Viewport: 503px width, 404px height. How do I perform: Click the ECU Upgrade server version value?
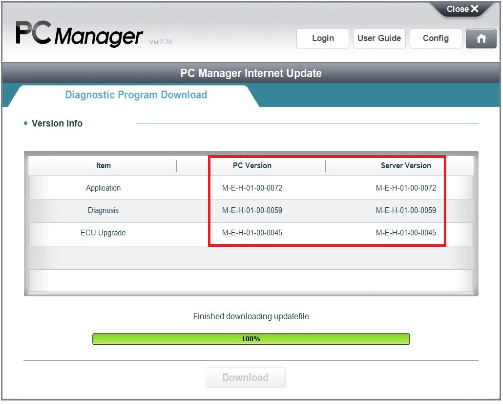(x=406, y=233)
